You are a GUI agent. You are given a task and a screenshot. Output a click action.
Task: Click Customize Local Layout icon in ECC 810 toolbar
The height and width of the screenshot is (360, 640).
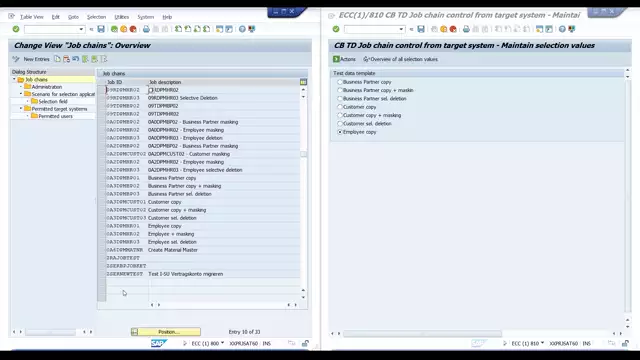coord(571,29)
